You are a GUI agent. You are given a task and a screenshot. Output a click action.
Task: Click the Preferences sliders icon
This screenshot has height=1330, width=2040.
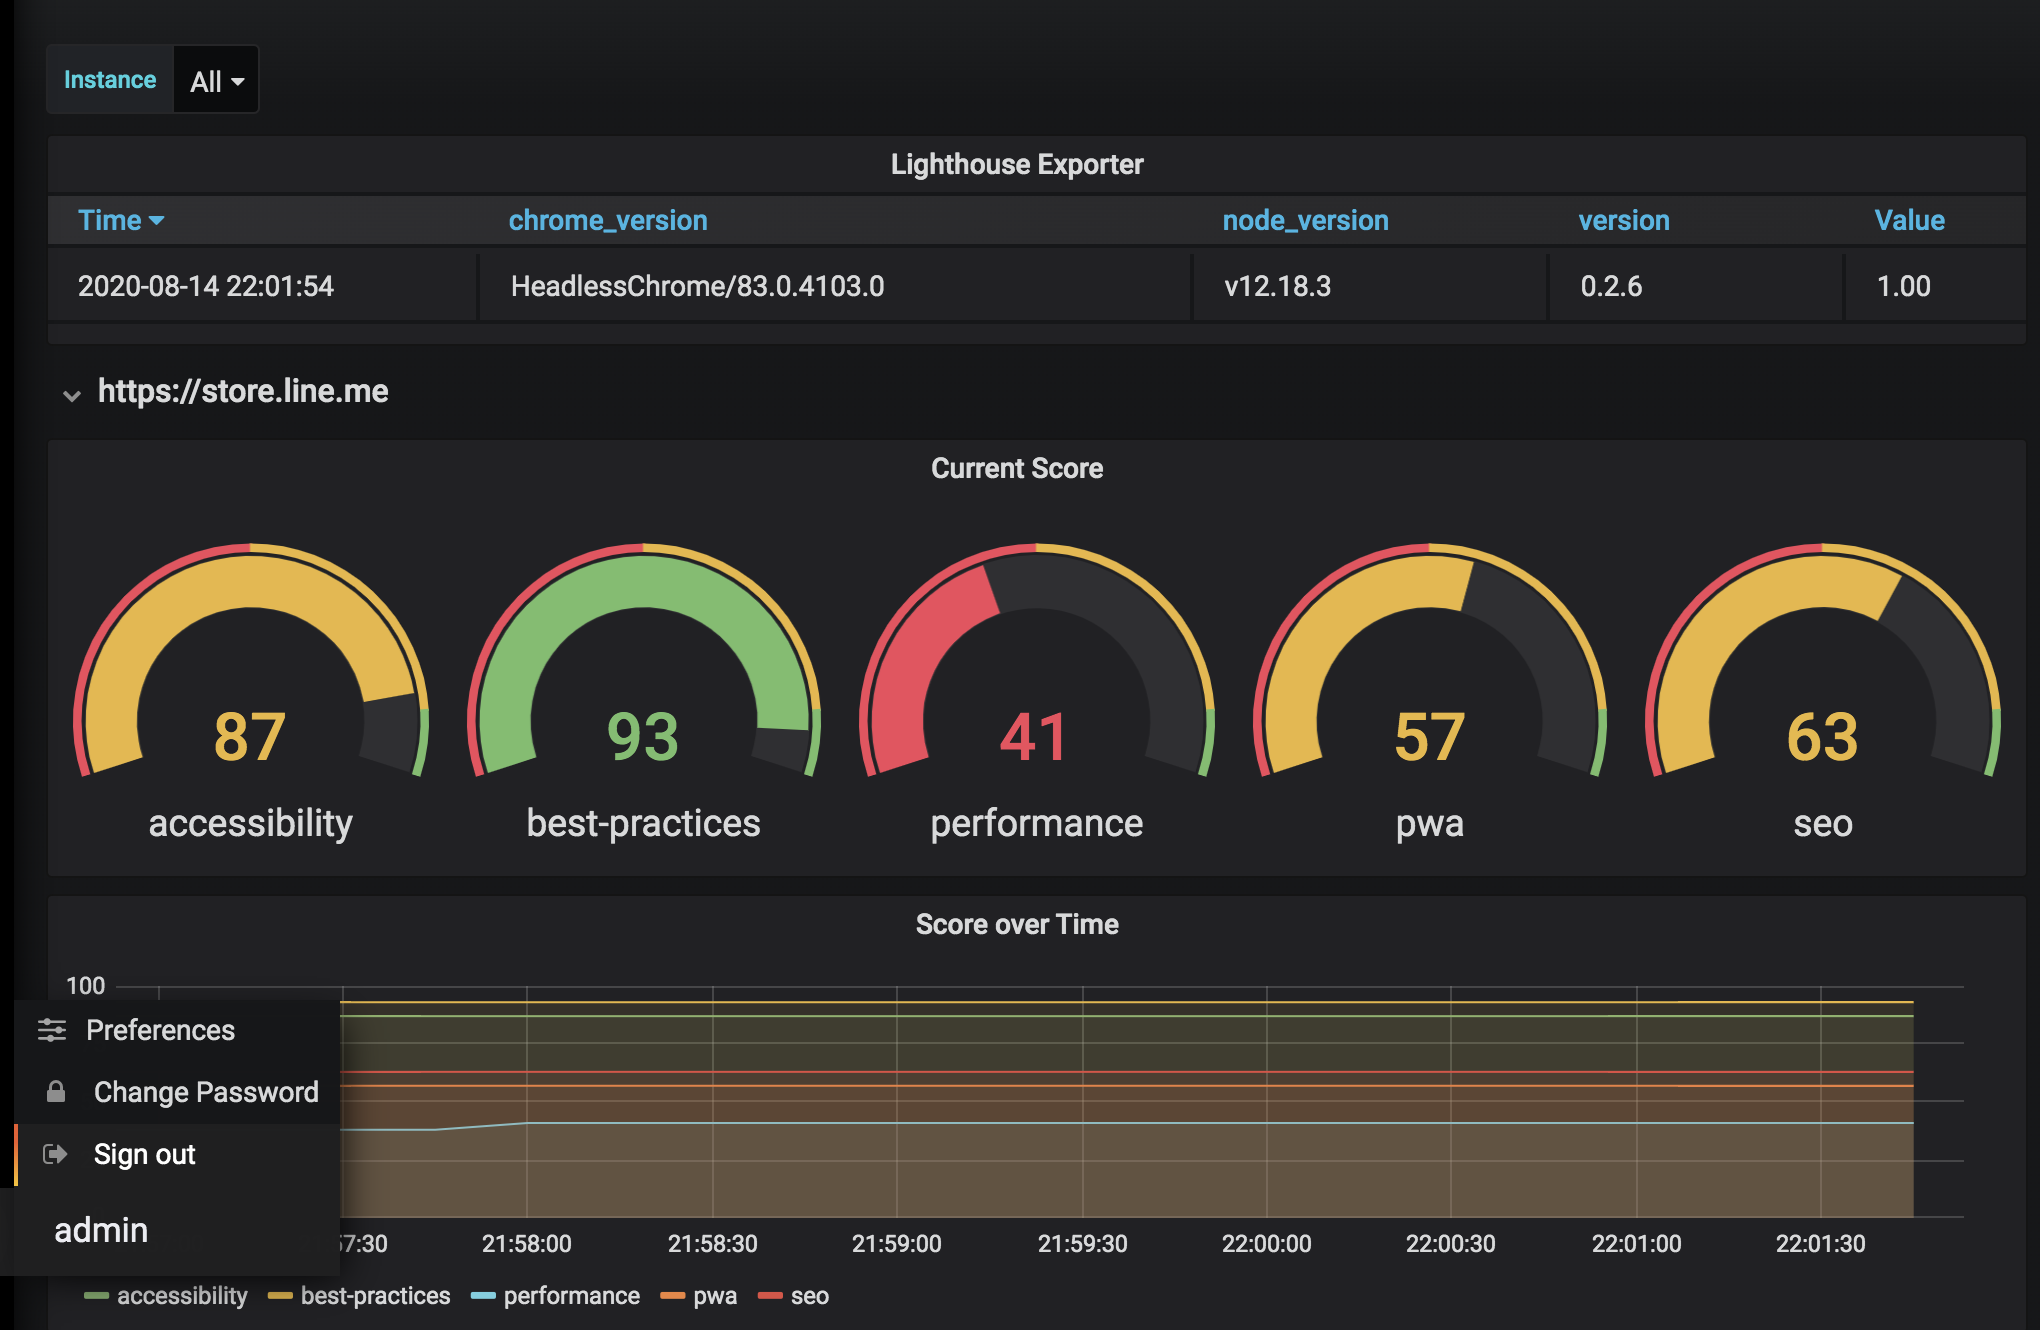pyautogui.click(x=52, y=1030)
